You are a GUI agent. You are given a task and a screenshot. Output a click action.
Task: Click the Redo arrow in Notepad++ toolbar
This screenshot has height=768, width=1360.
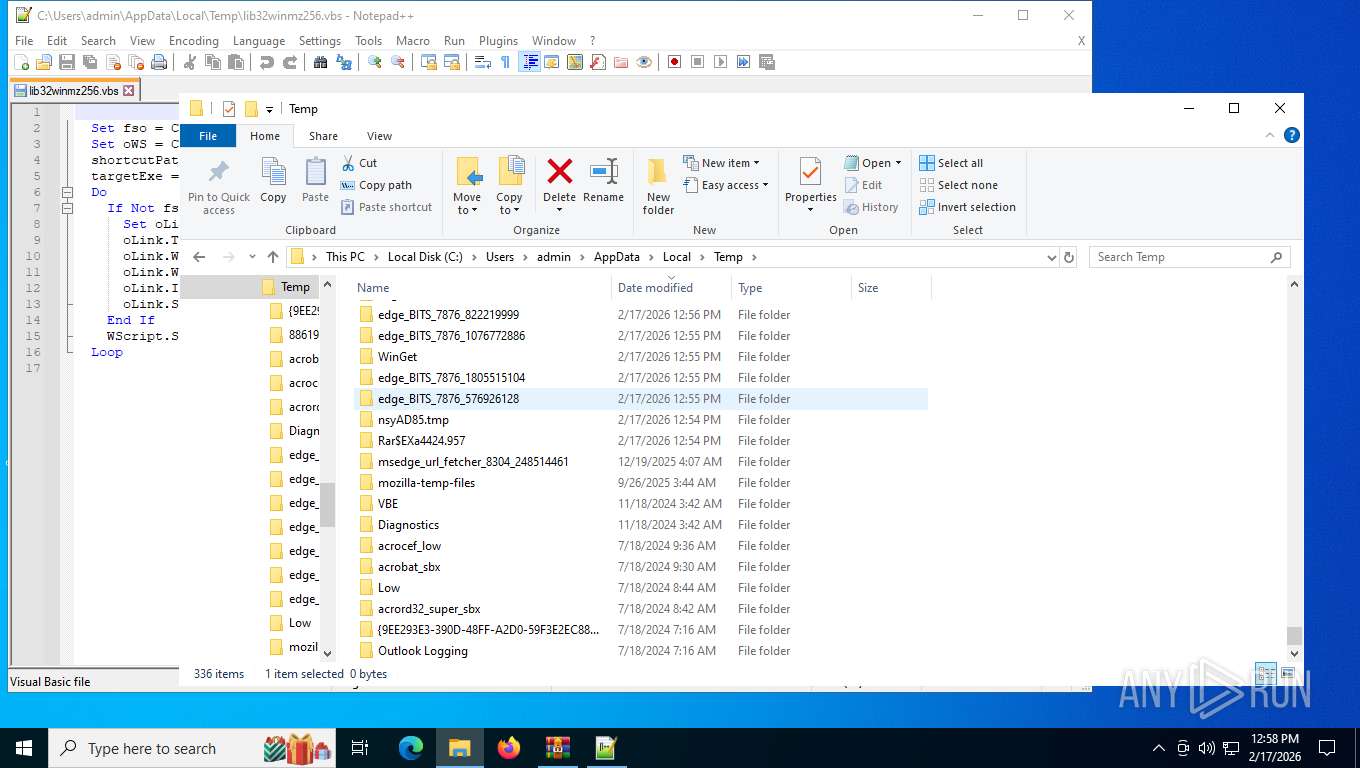pos(289,62)
